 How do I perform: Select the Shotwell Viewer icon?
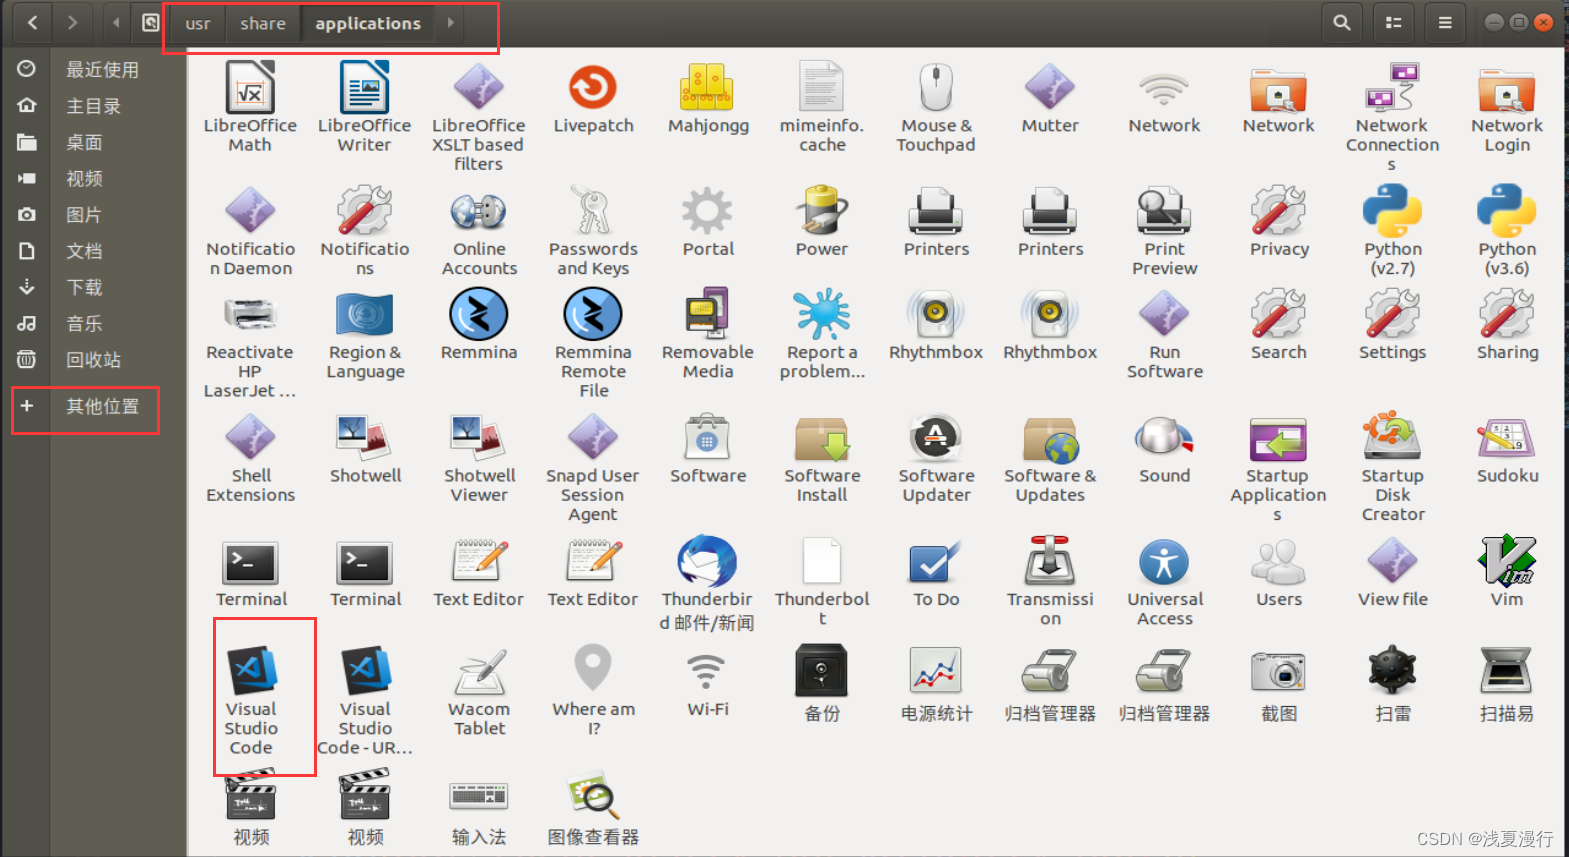tap(479, 438)
